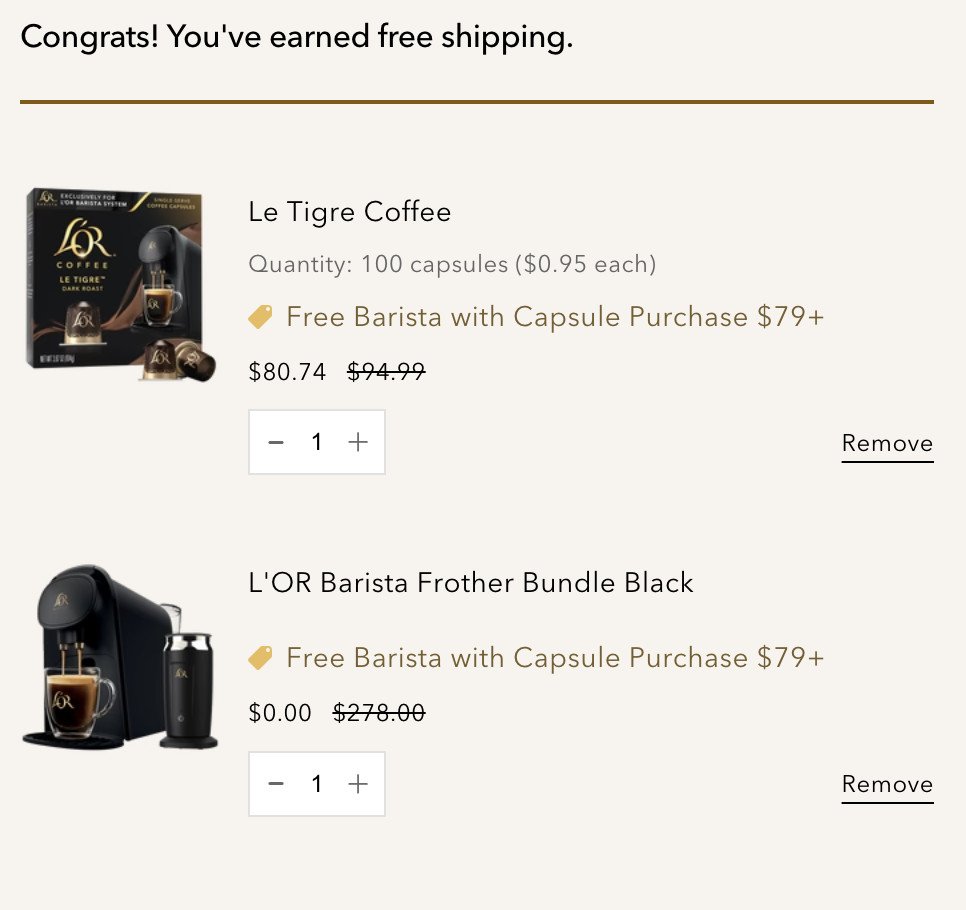Decrease Le Tigre Coffee quantity with minus
The image size is (966, 910).
click(x=277, y=442)
